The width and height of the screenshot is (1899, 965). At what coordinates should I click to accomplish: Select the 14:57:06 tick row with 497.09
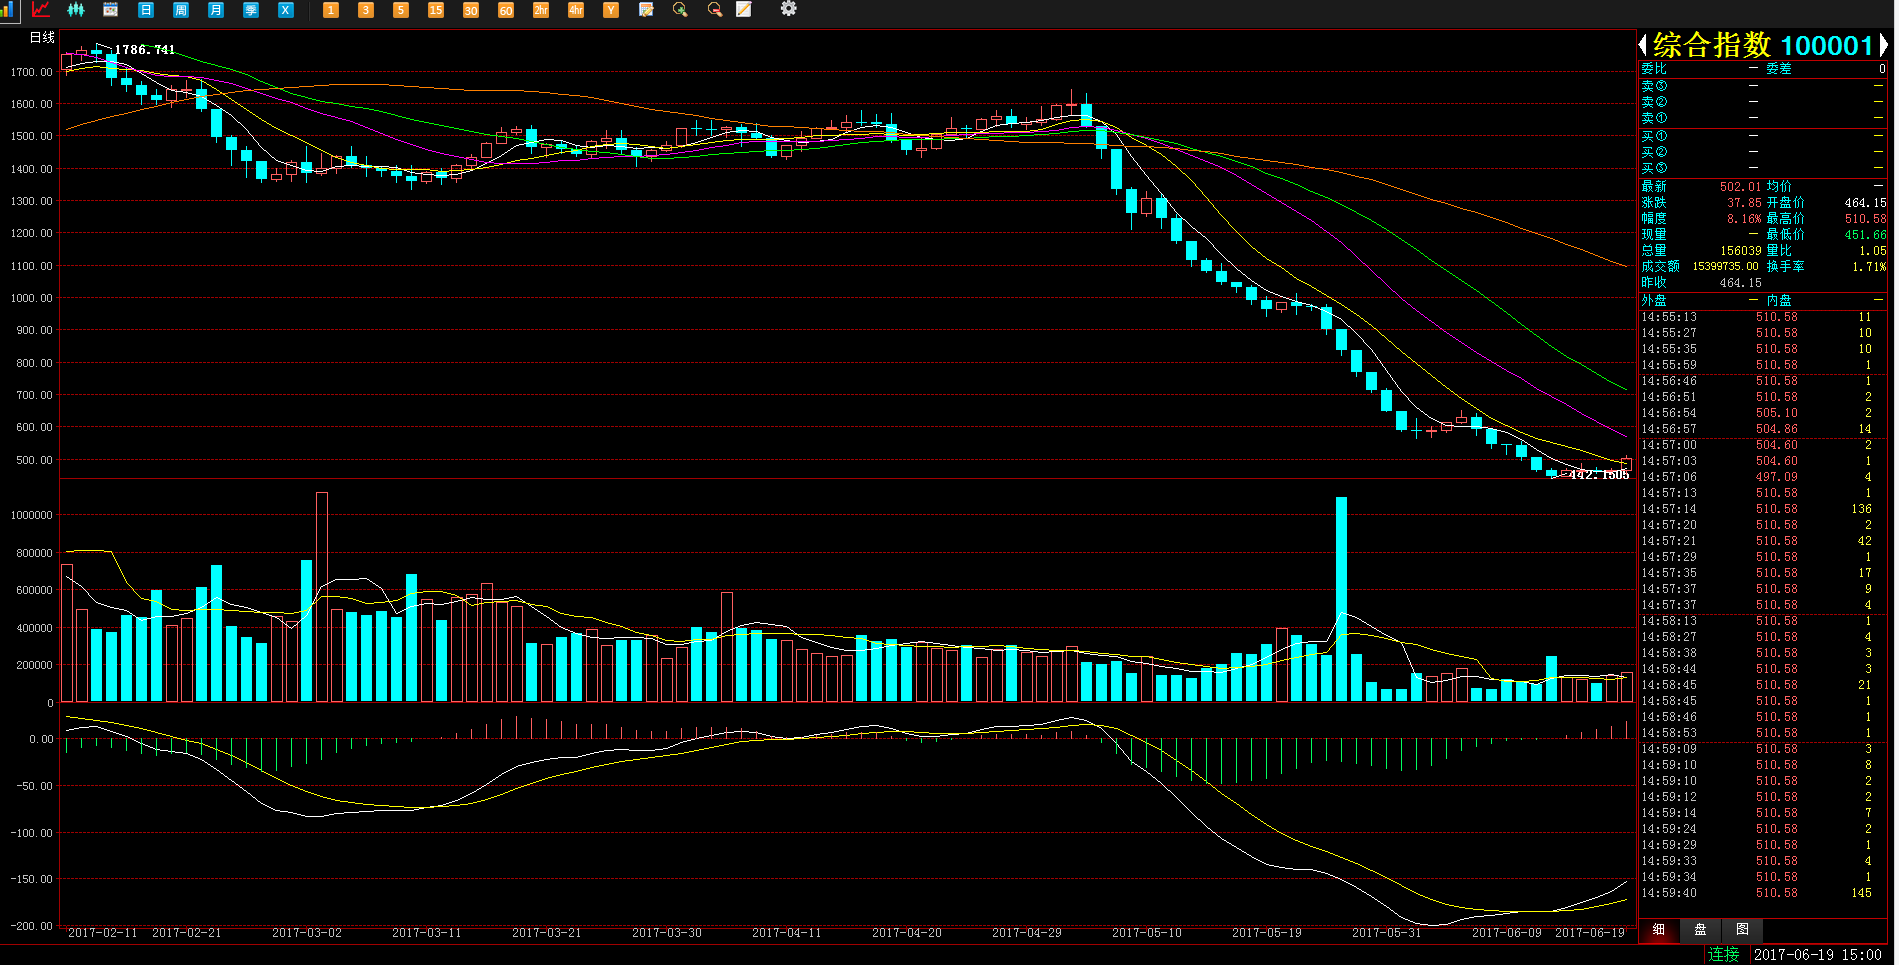point(1762,477)
